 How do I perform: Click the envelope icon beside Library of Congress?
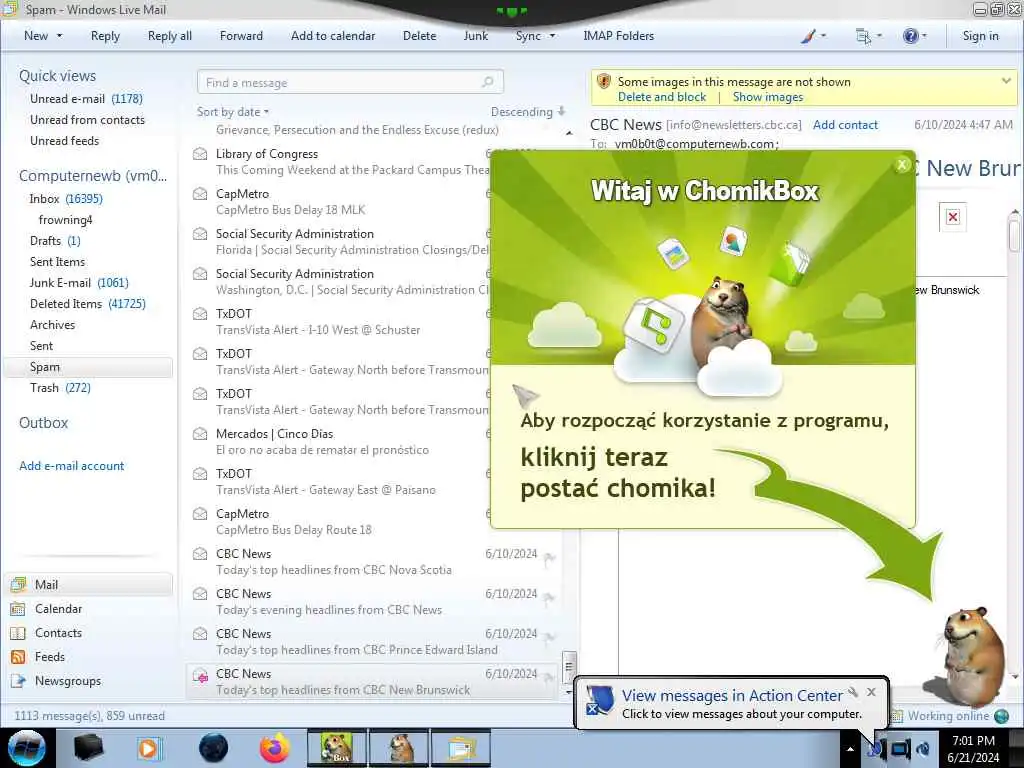tap(200, 154)
